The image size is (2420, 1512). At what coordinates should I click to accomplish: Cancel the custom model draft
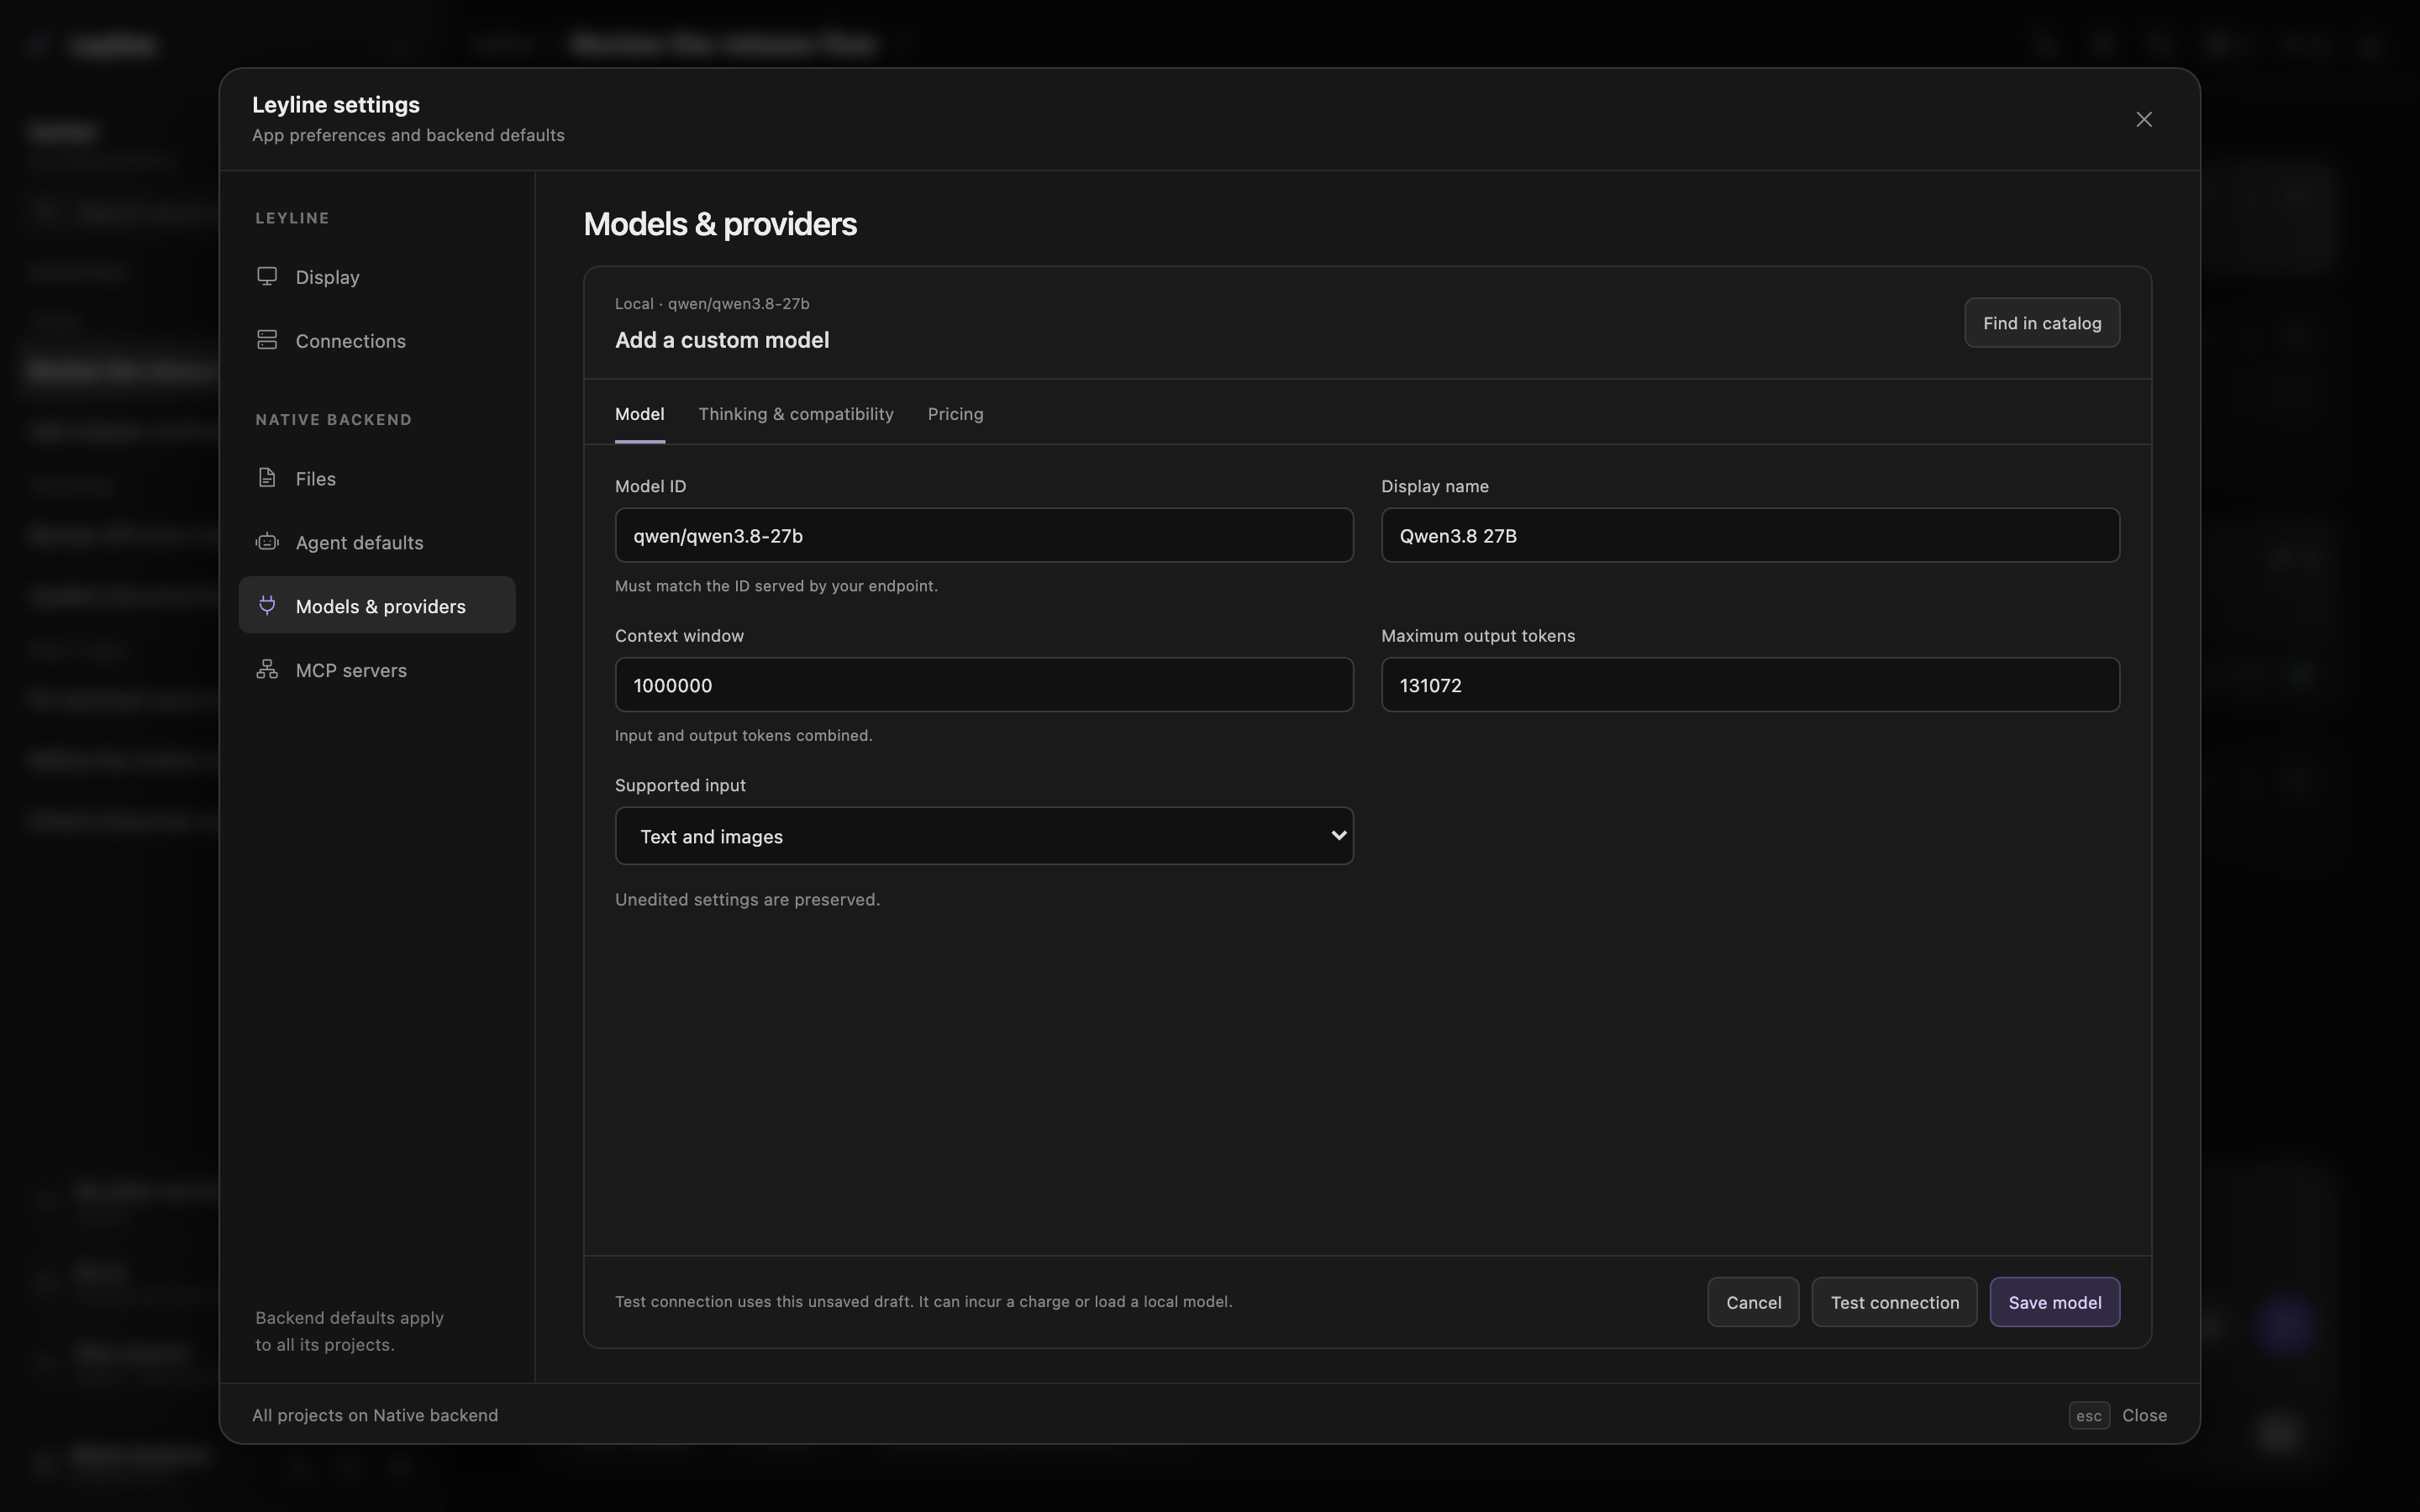pyautogui.click(x=1753, y=1302)
